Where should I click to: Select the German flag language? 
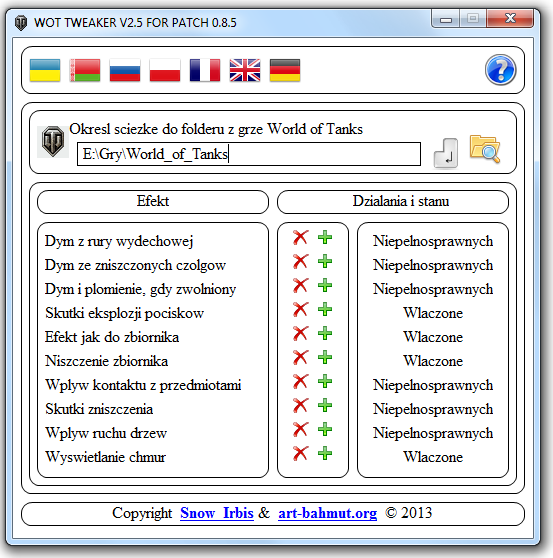pyautogui.click(x=285, y=70)
